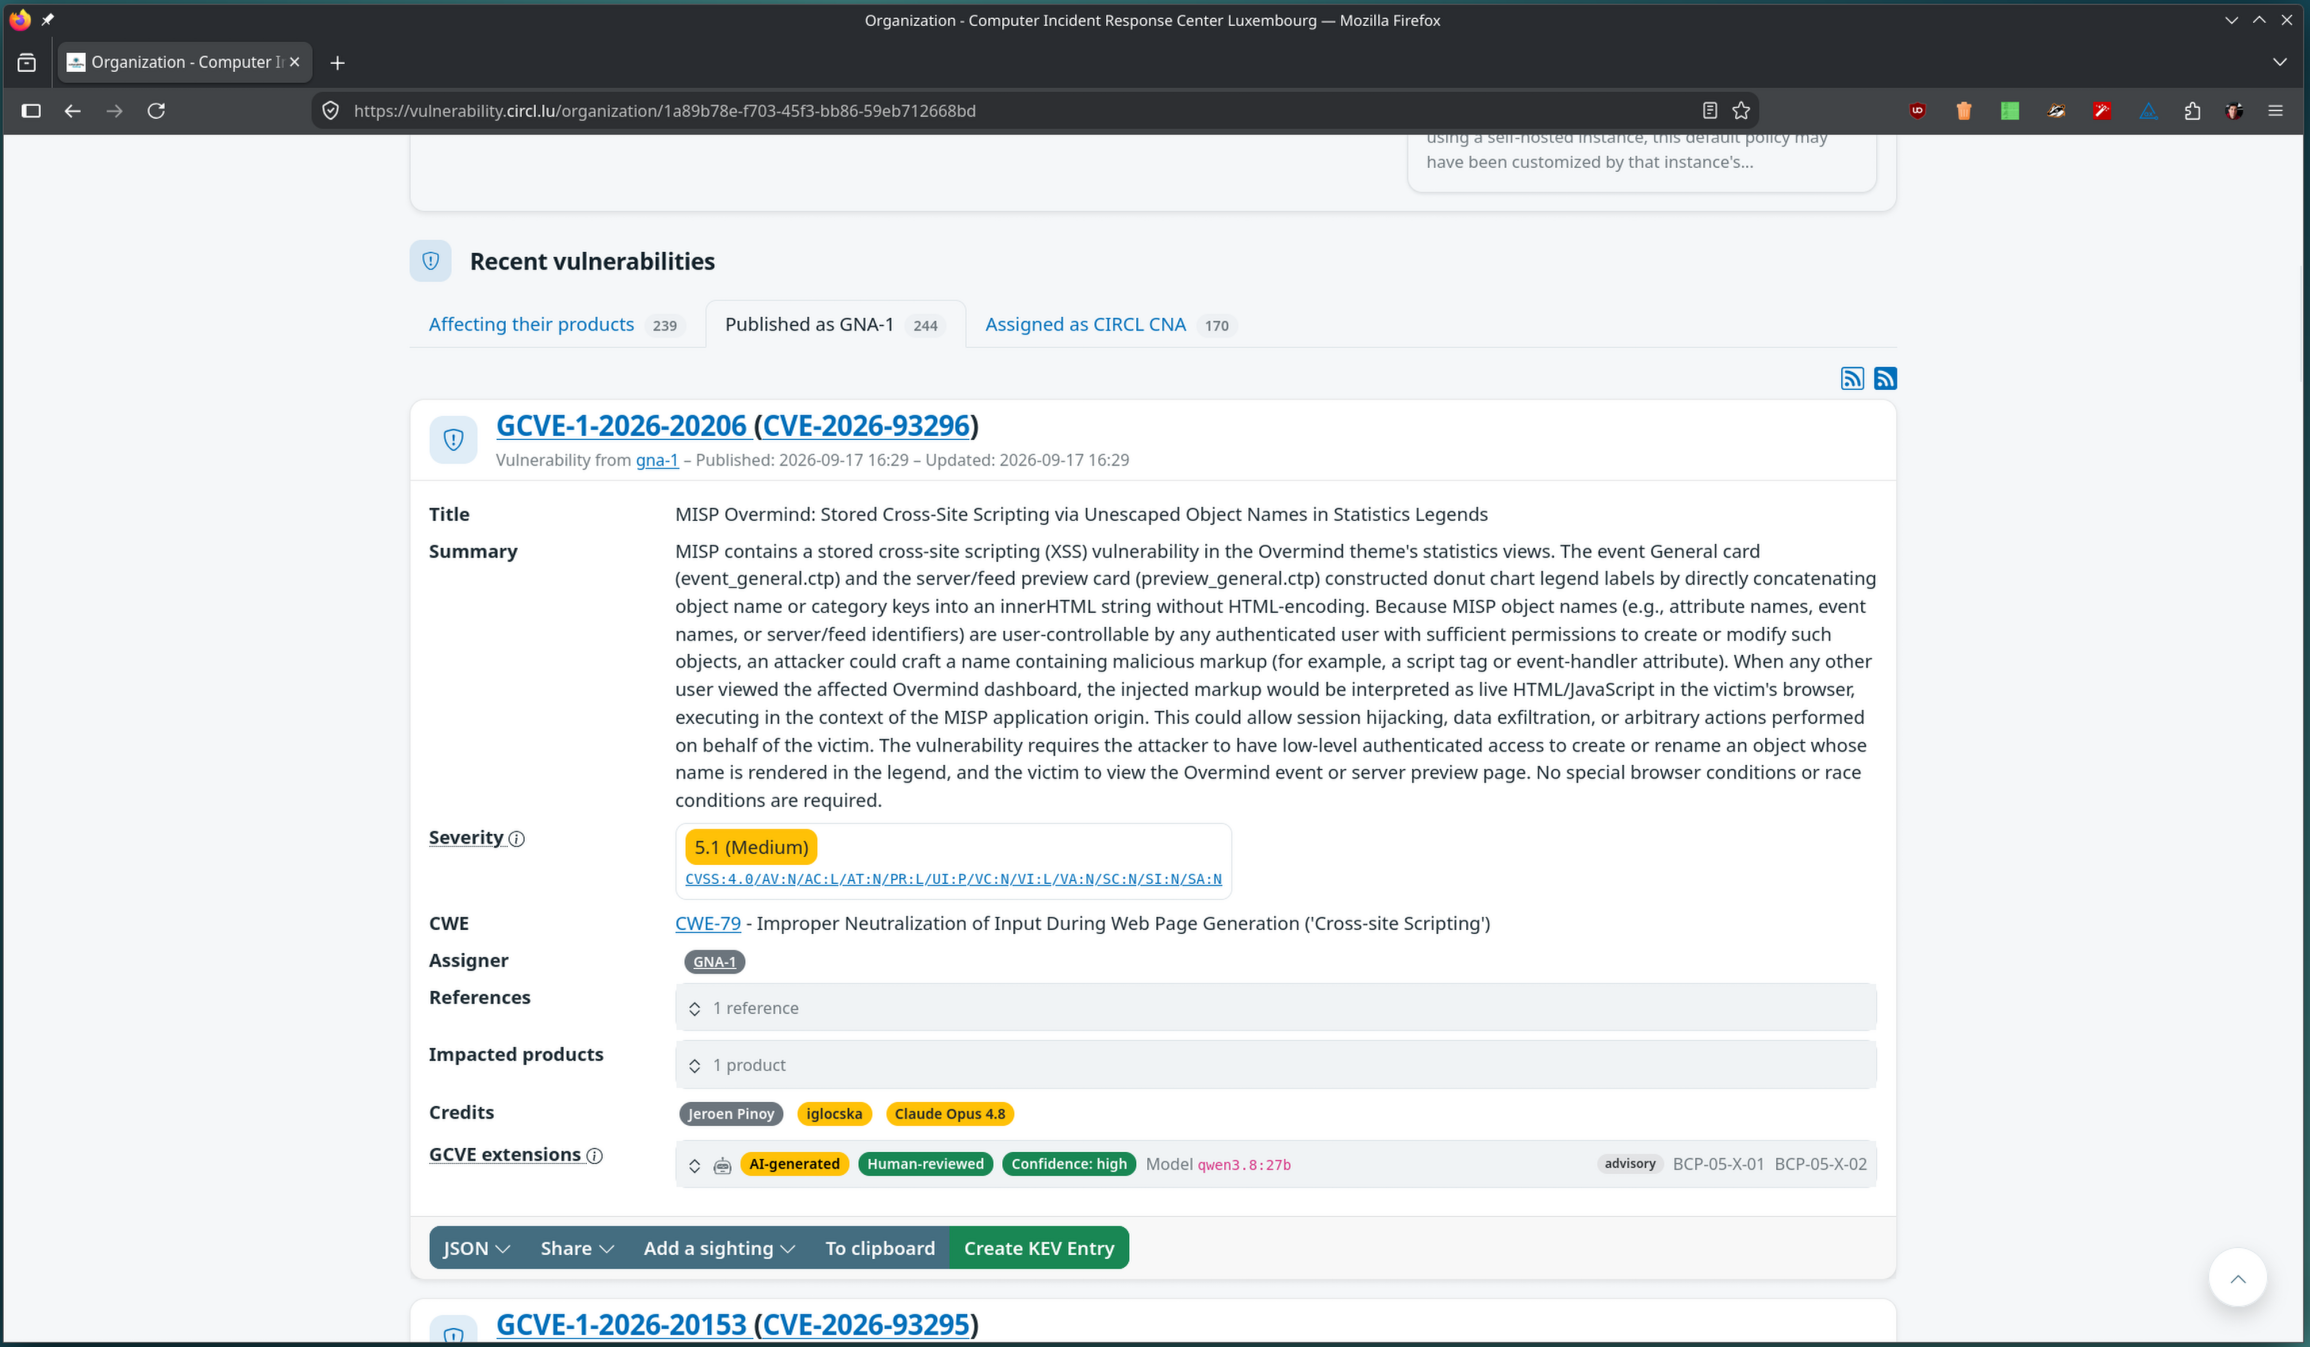Open Firefox View tab list icon
2310x1347 pixels.
[x=27, y=63]
